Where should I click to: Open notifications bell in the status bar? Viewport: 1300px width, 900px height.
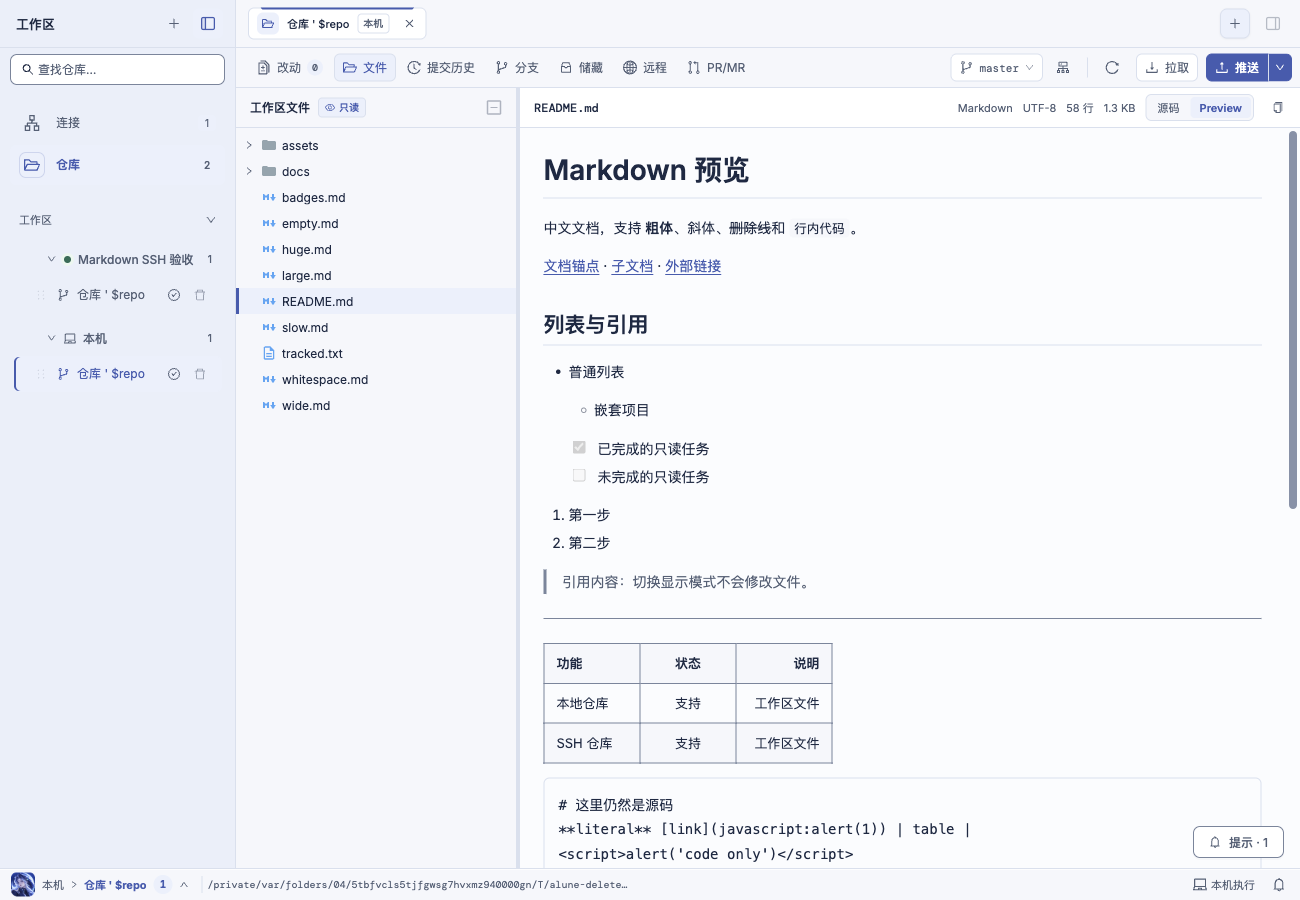[1279, 885]
